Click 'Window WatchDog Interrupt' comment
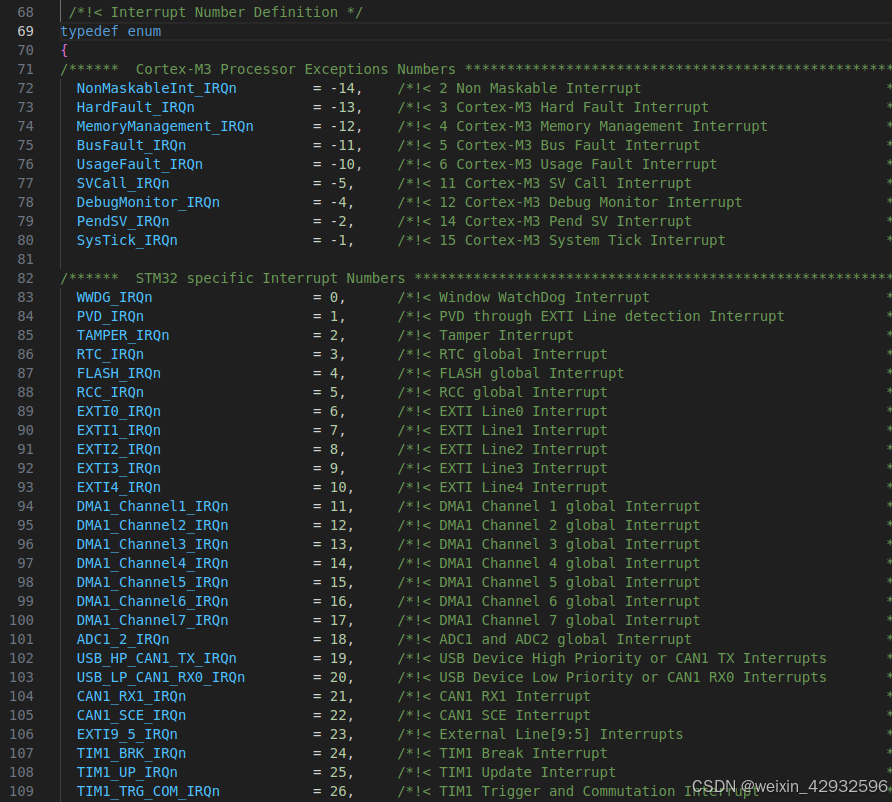Viewport: 892px width, 802px height. pos(544,297)
